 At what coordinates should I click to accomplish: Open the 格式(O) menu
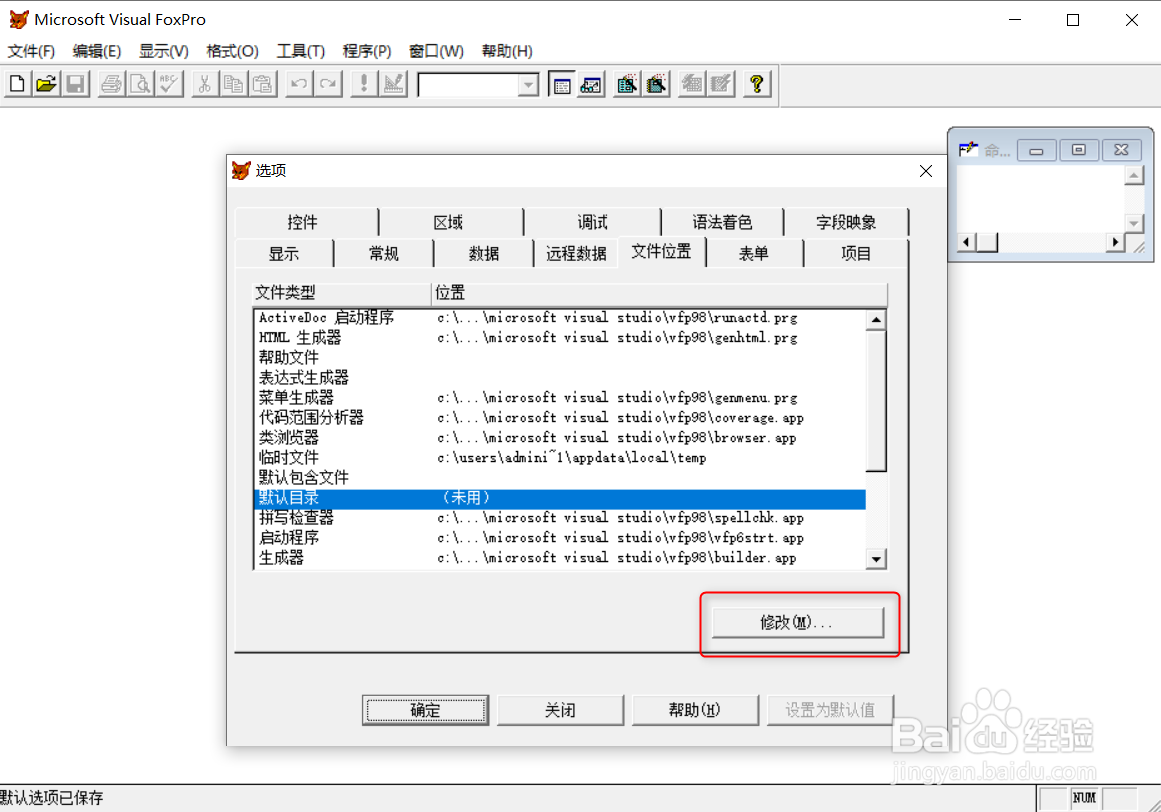232,51
